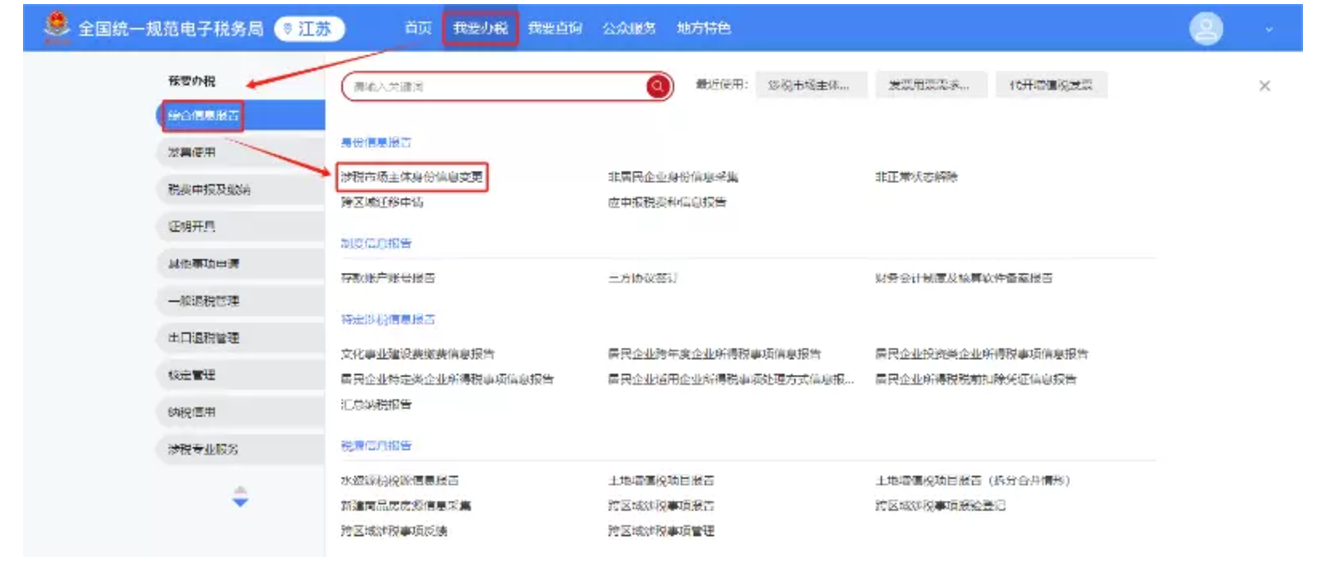Screen dimensions: 1324x565
Task: Open the 涉税市场主体身份信息变更 link
Action: coord(412,177)
